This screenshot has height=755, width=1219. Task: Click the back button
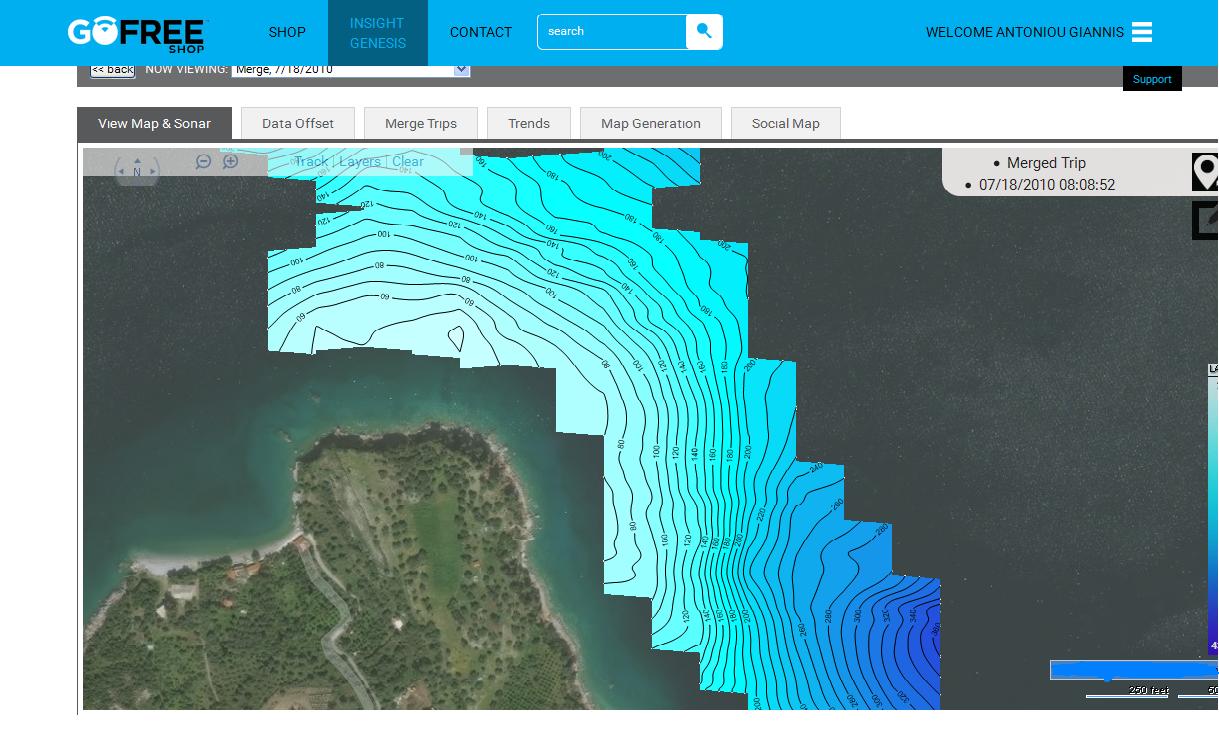tap(112, 69)
